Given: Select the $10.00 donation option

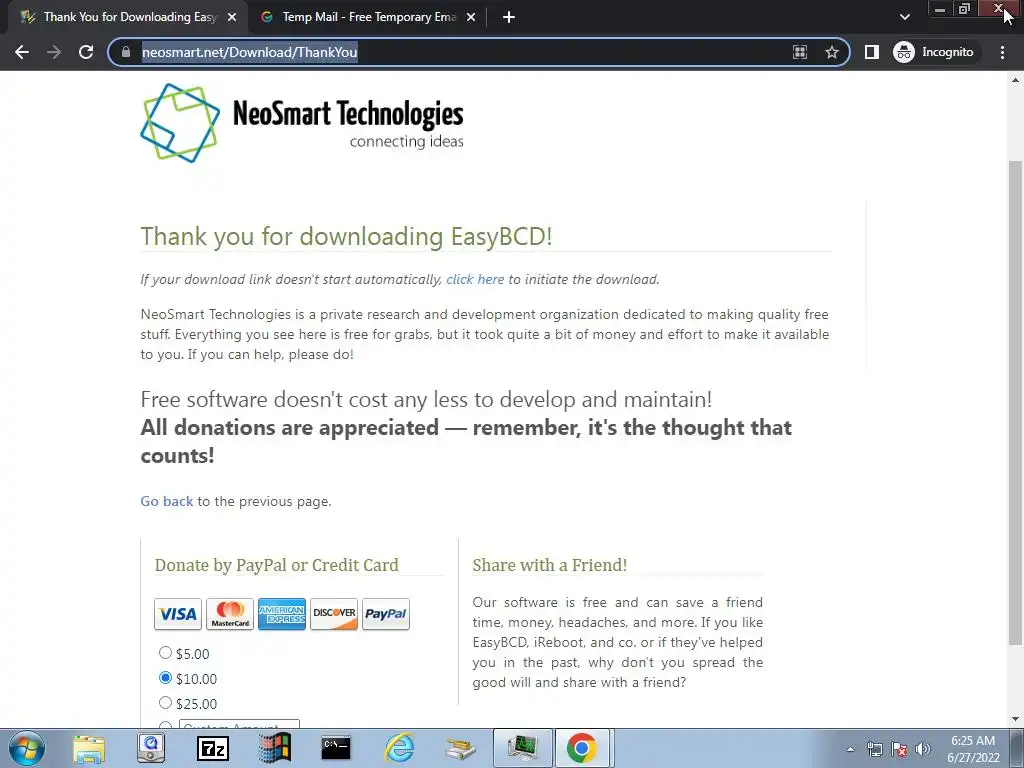Looking at the screenshot, I should tap(165, 678).
